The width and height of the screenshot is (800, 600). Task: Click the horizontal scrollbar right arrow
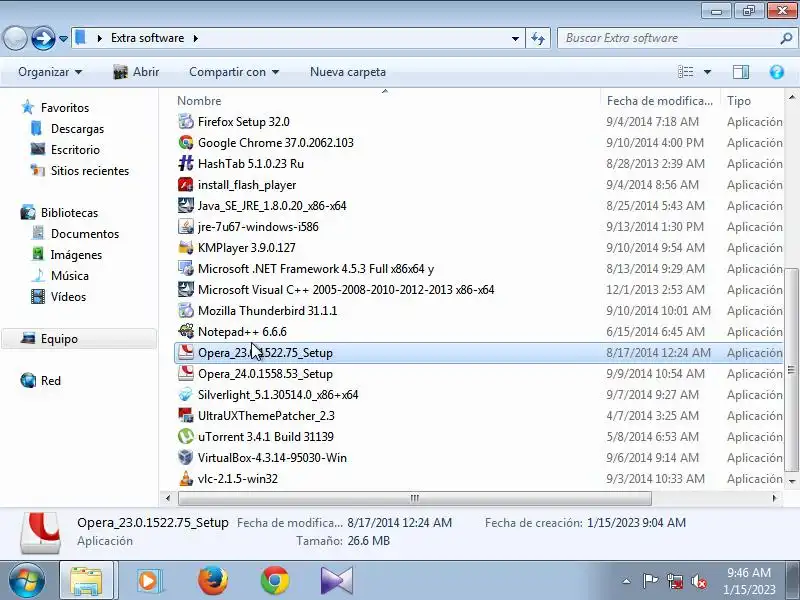(774, 498)
